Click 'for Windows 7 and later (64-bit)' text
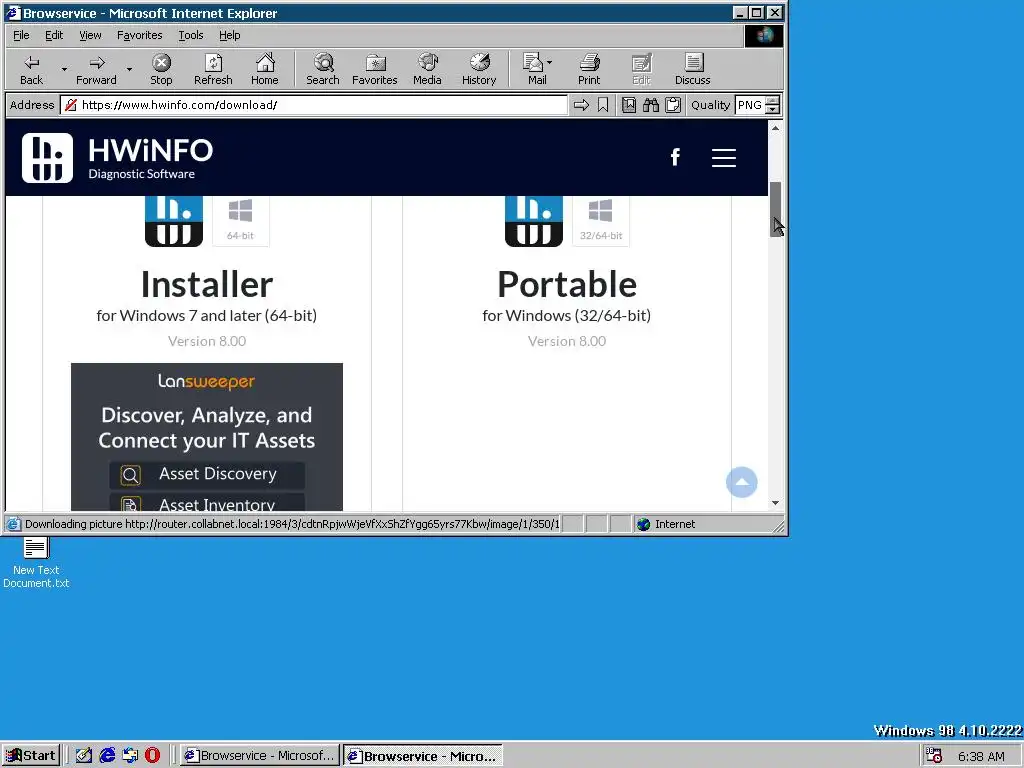 click(x=207, y=315)
